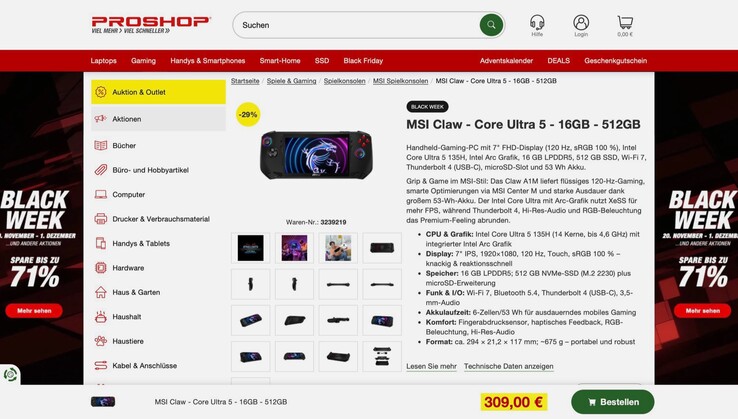Click the Technische Daten anzeigen link

point(508,366)
